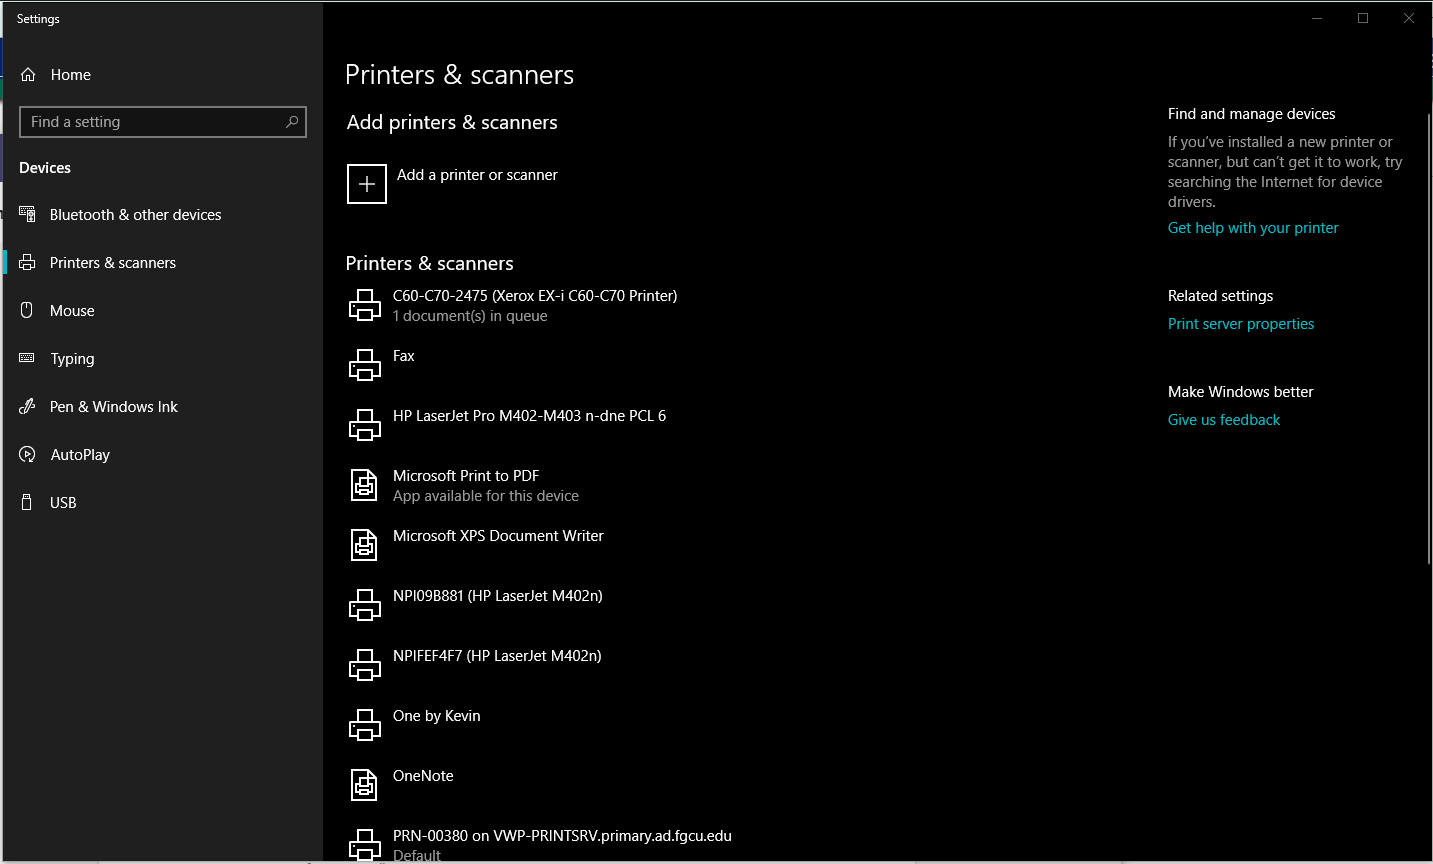Click the Microsoft Print to PDF icon
1433x864 pixels.
click(x=364, y=485)
